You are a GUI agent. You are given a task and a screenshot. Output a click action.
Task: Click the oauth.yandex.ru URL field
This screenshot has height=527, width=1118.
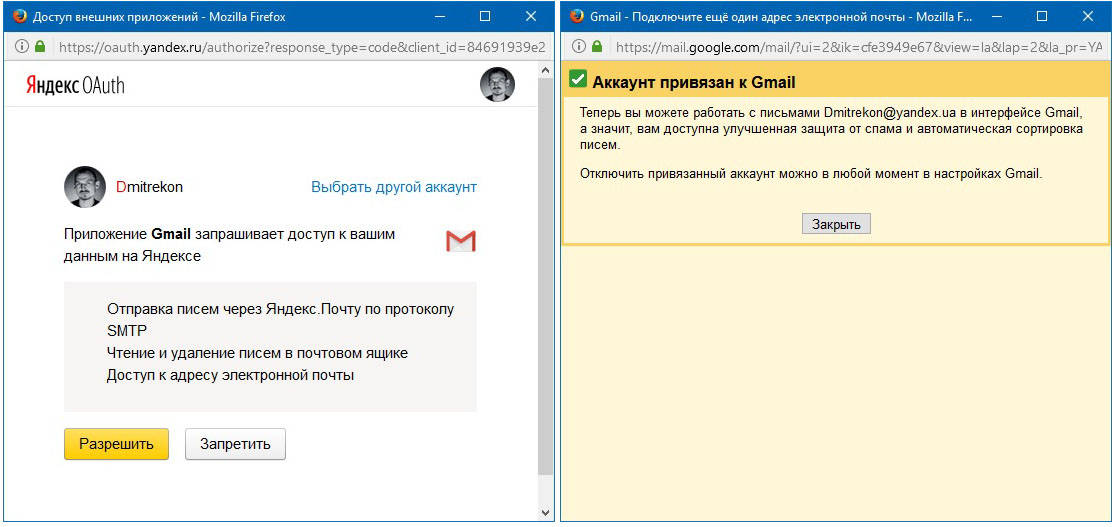point(302,47)
